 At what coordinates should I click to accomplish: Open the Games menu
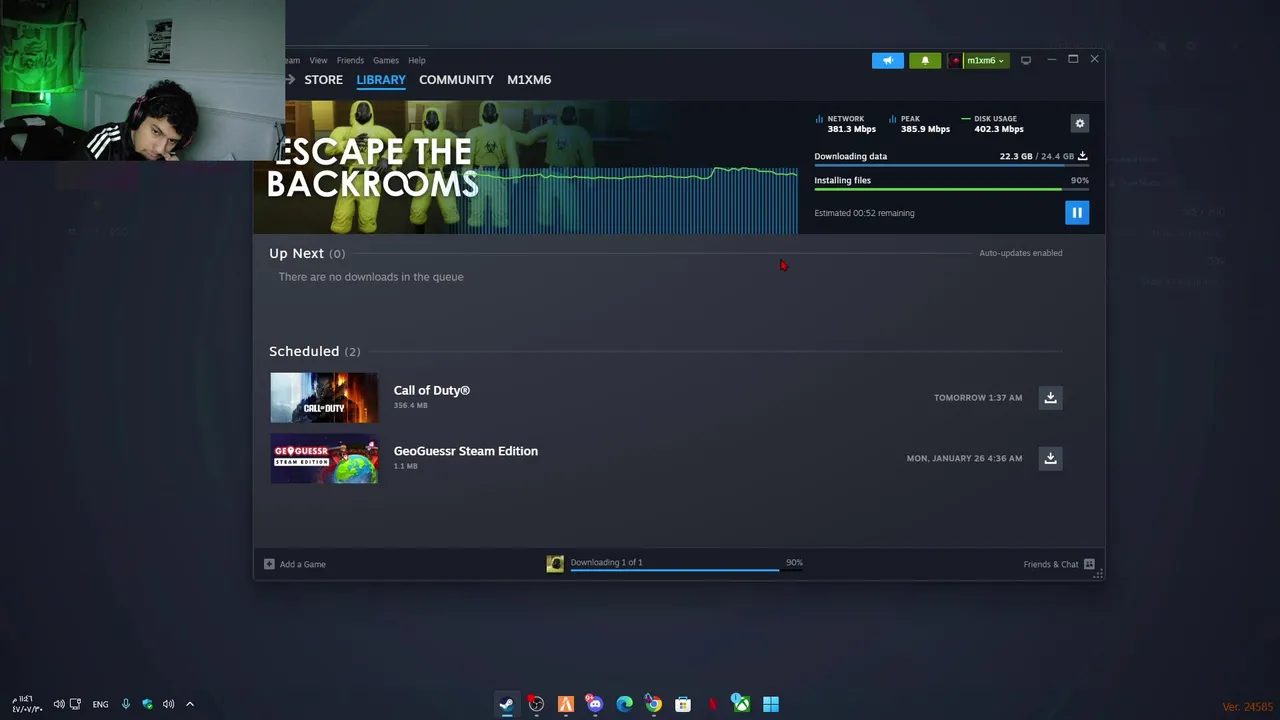[x=386, y=60]
